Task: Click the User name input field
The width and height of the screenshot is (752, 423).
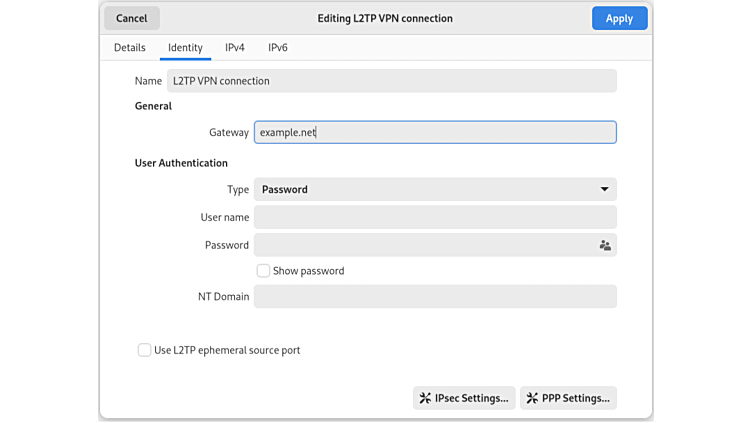Action: point(434,217)
